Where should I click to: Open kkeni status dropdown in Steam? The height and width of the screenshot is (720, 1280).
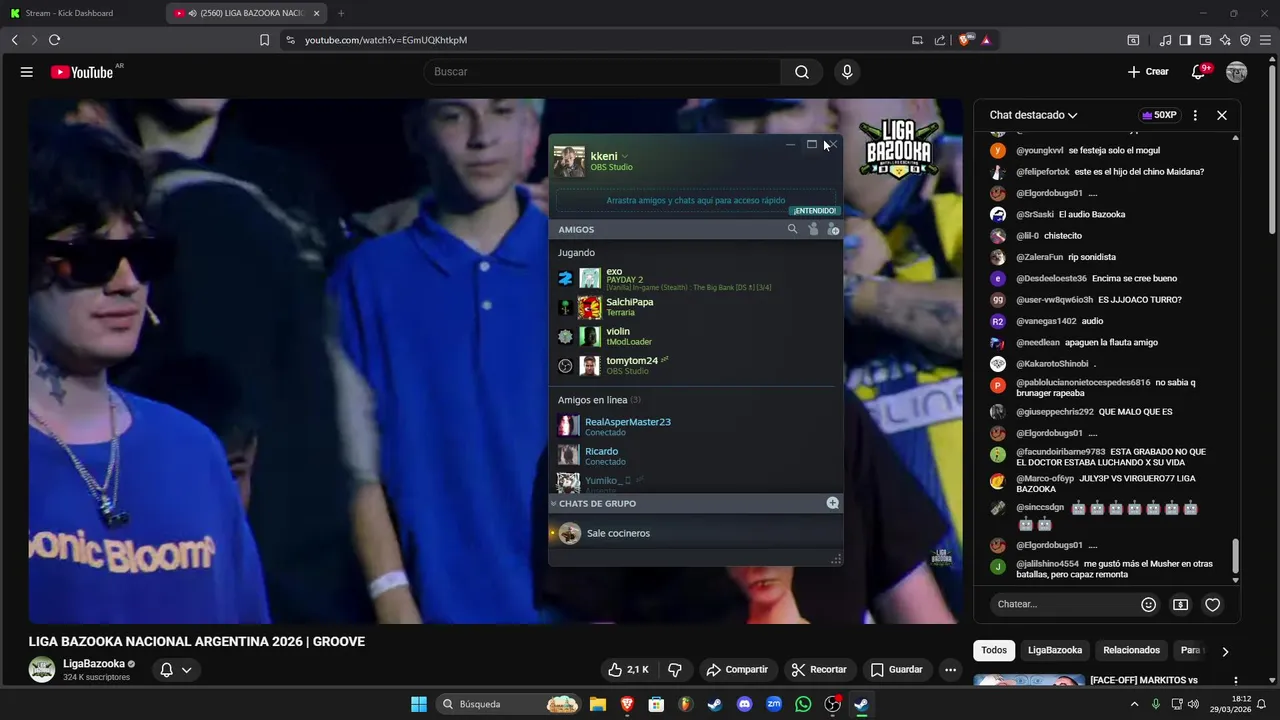pos(625,156)
